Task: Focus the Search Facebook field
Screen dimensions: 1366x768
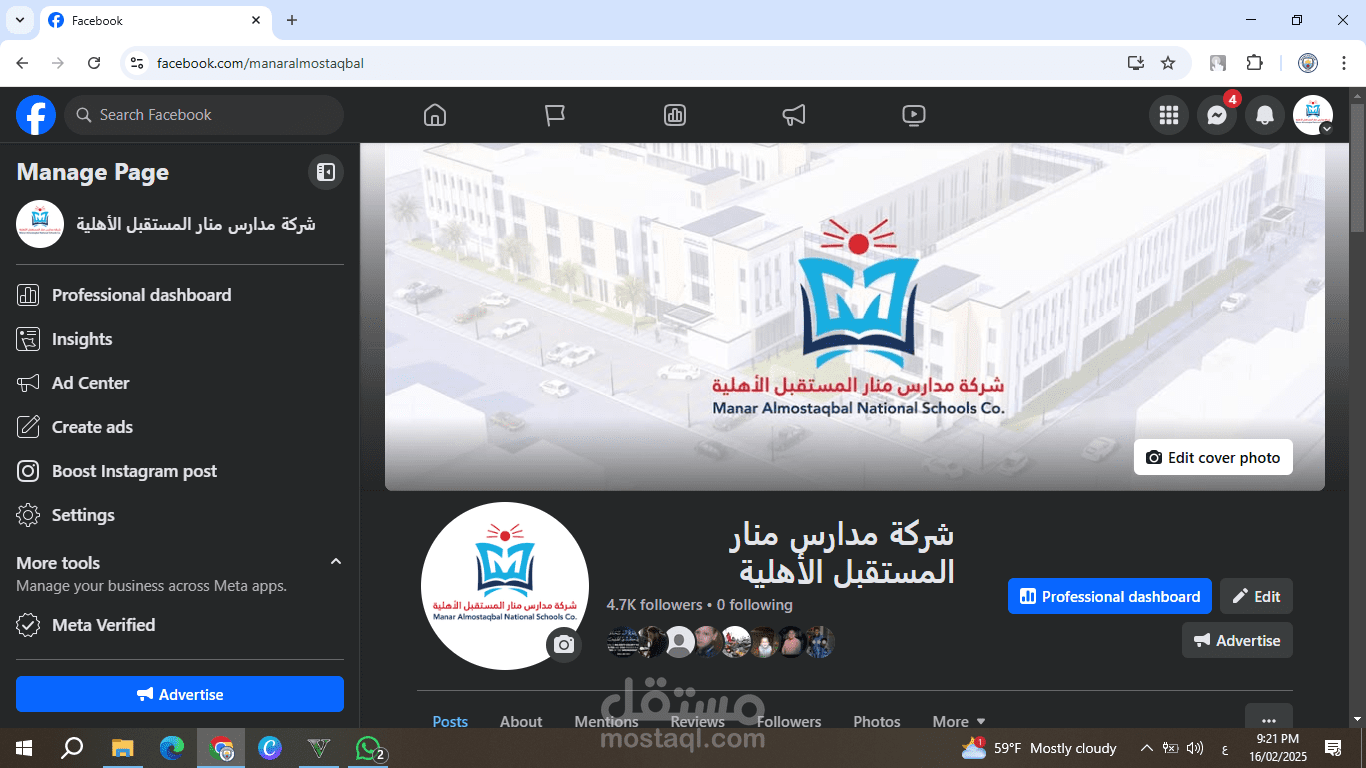Action: coord(204,115)
